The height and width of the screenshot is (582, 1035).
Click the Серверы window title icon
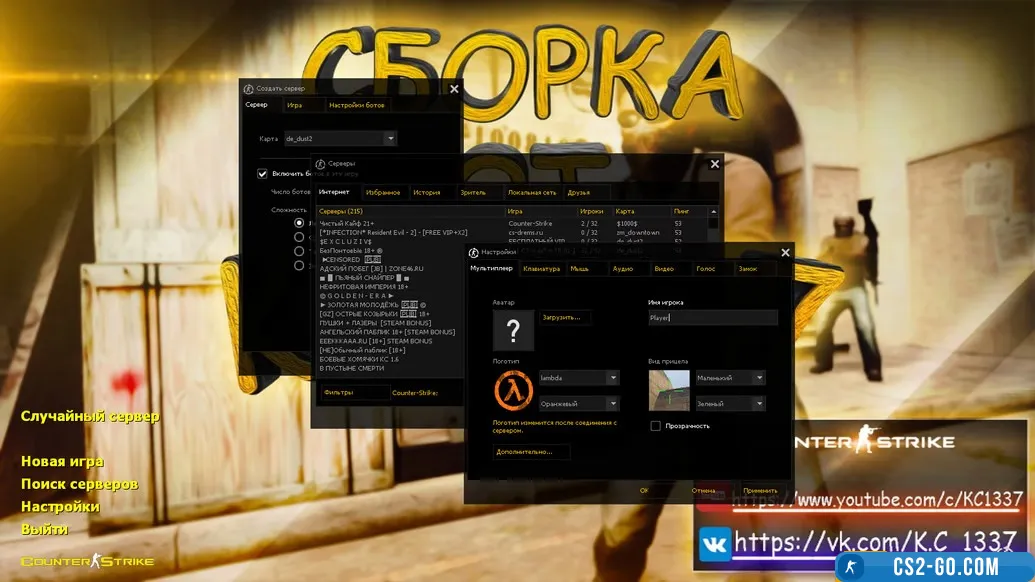tap(321, 163)
